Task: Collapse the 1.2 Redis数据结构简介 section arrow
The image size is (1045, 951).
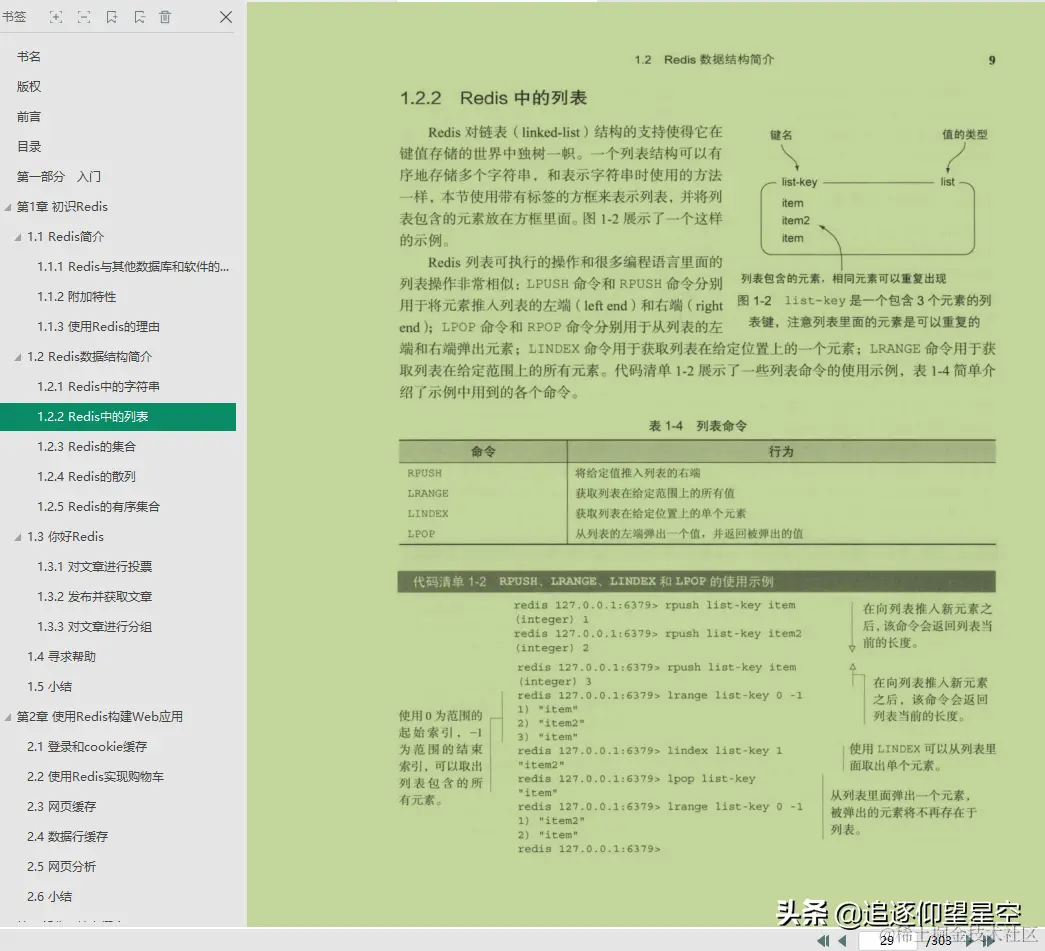Action: point(18,357)
